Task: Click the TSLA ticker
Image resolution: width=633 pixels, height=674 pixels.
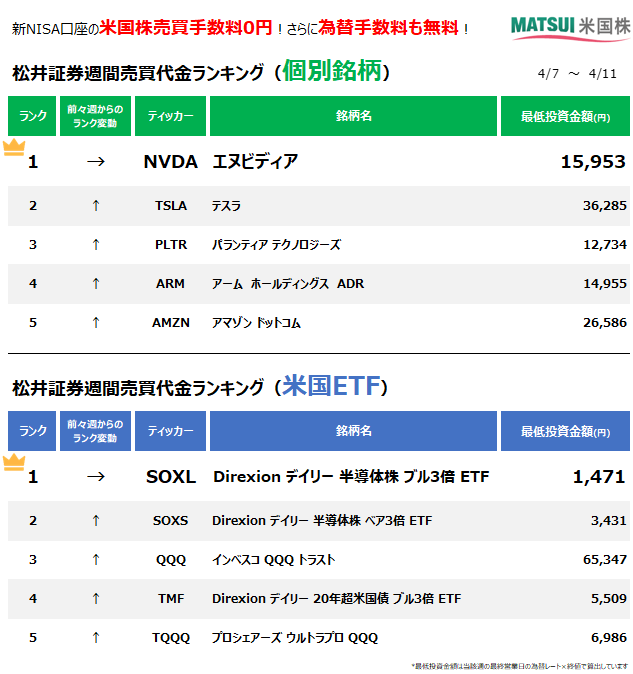Action: click(171, 206)
